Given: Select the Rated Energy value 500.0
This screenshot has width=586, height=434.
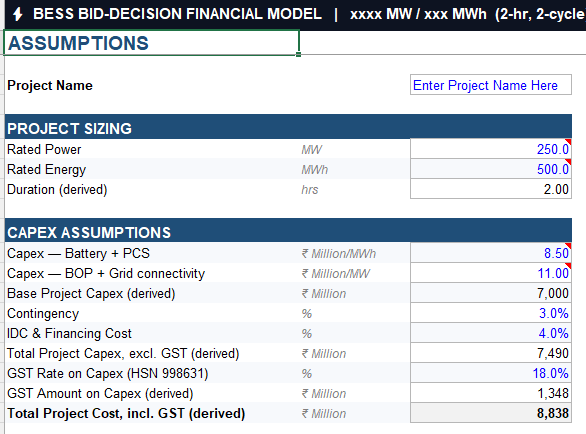Looking at the screenshot, I should coord(491,169).
